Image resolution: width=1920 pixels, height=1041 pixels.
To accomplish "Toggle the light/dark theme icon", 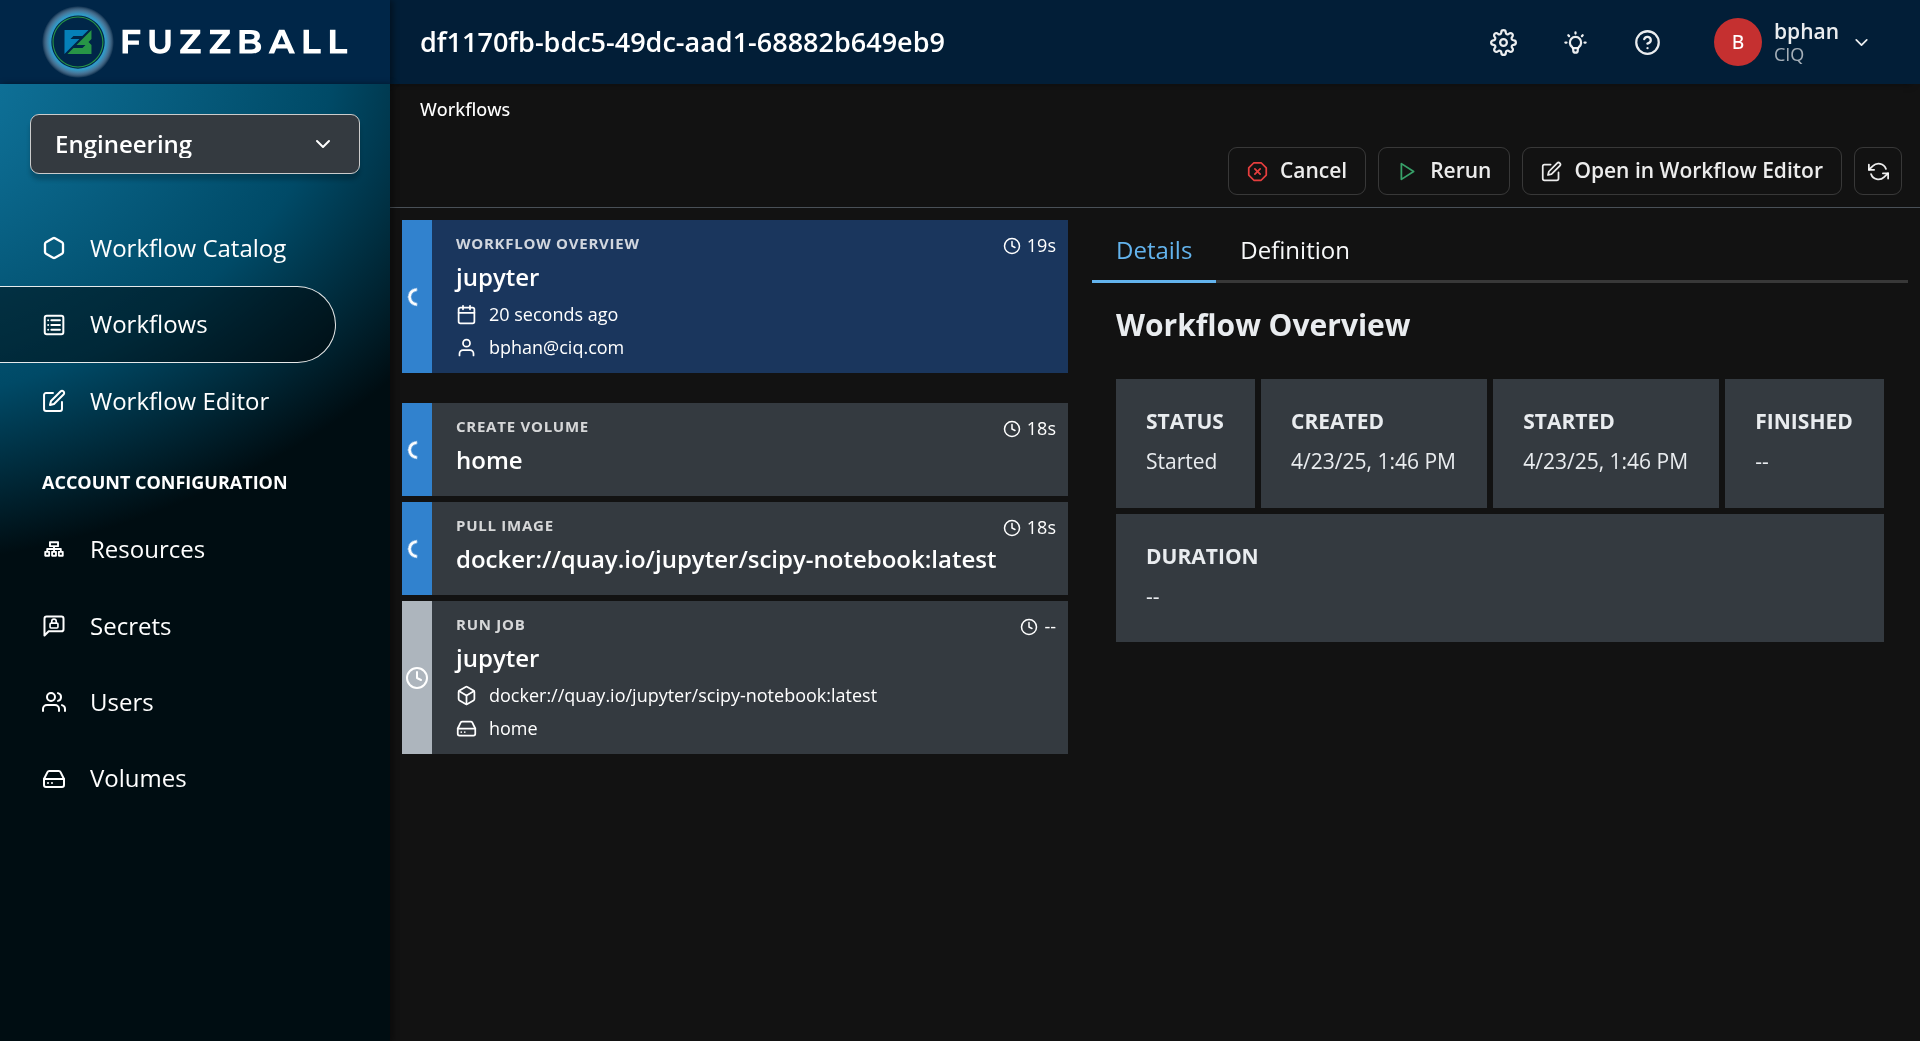I will tap(1575, 42).
